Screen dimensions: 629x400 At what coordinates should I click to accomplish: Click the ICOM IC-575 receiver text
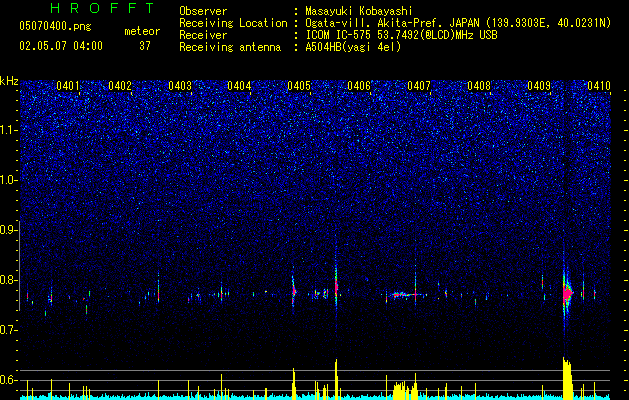pos(401,35)
